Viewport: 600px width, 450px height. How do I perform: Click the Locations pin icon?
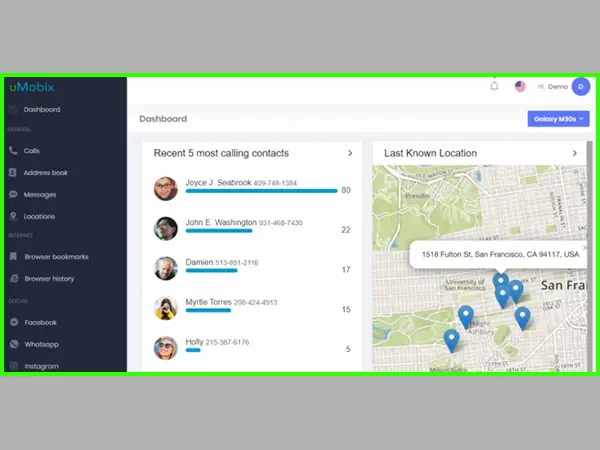tap(13, 216)
